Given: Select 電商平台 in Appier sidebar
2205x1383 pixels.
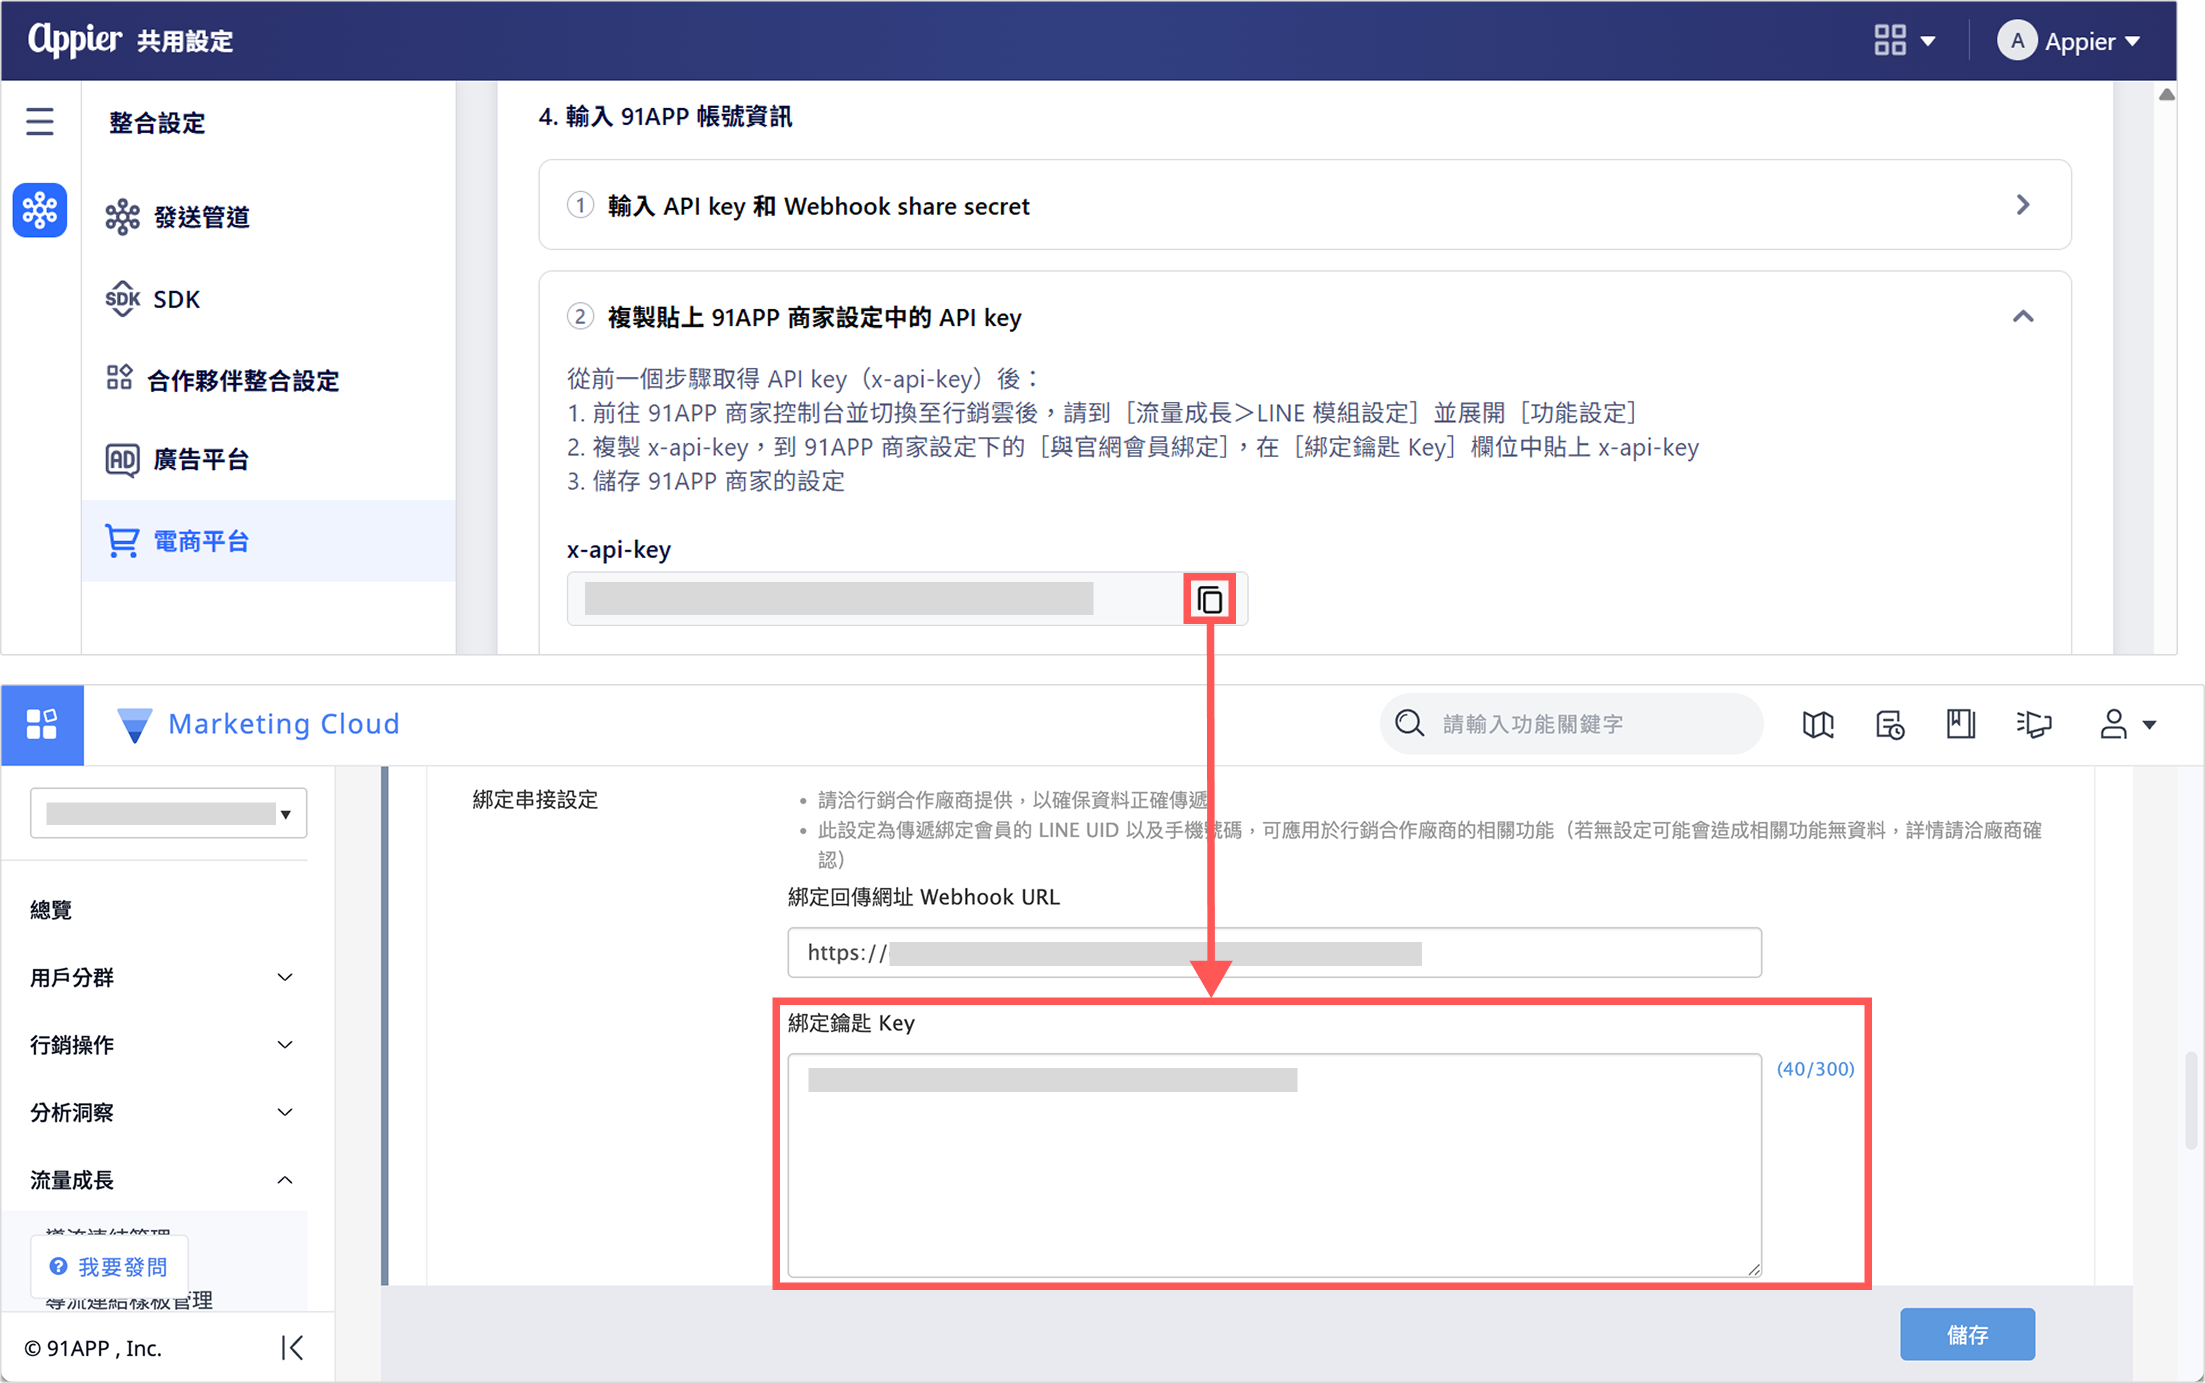Looking at the screenshot, I should (x=268, y=541).
